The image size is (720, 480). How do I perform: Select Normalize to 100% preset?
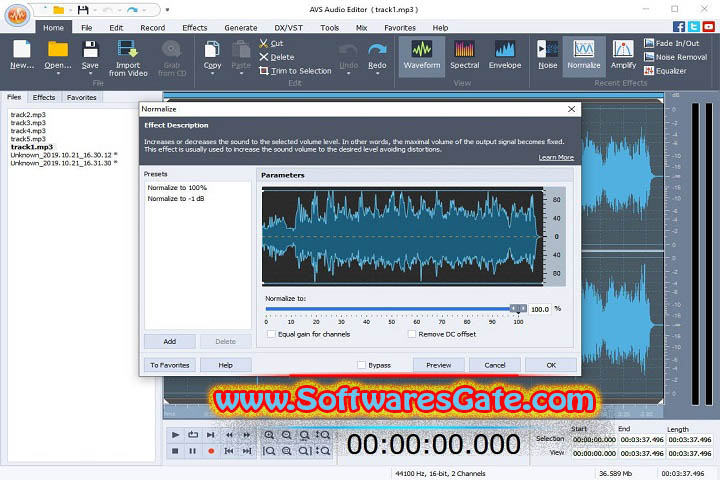point(177,187)
